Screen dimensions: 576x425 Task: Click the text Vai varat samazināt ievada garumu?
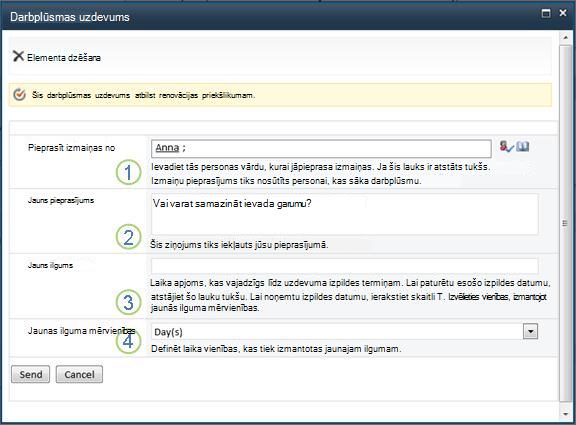point(232,204)
